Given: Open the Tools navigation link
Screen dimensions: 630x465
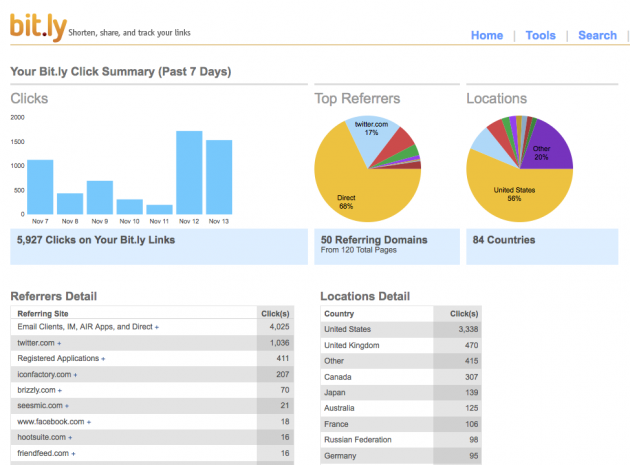Looking at the screenshot, I should (x=540, y=35).
